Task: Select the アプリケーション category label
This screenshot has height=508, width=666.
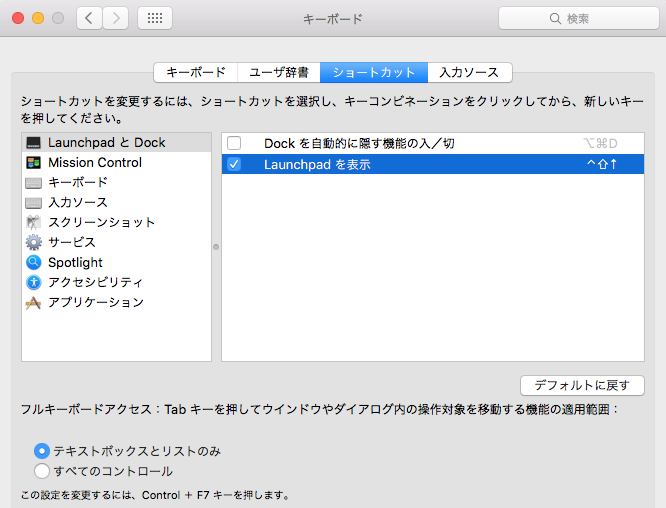Action: (96, 302)
